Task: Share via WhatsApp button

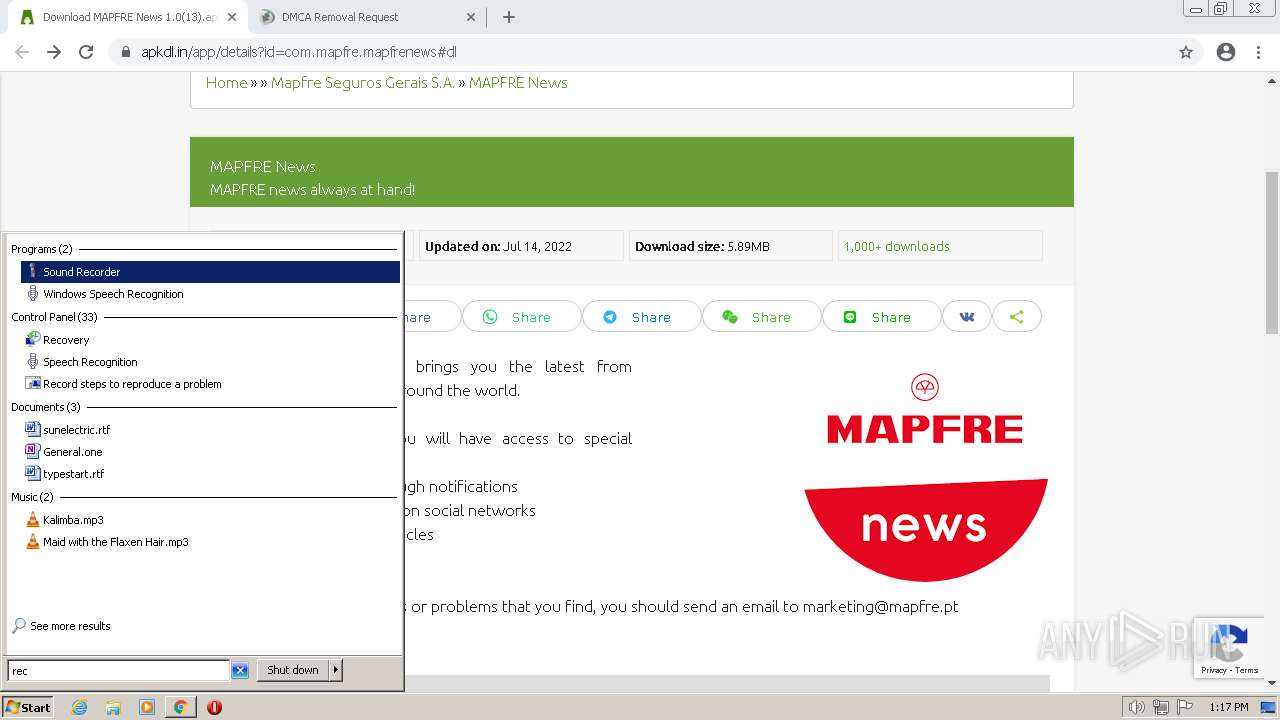Action: (x=521, y=317)
